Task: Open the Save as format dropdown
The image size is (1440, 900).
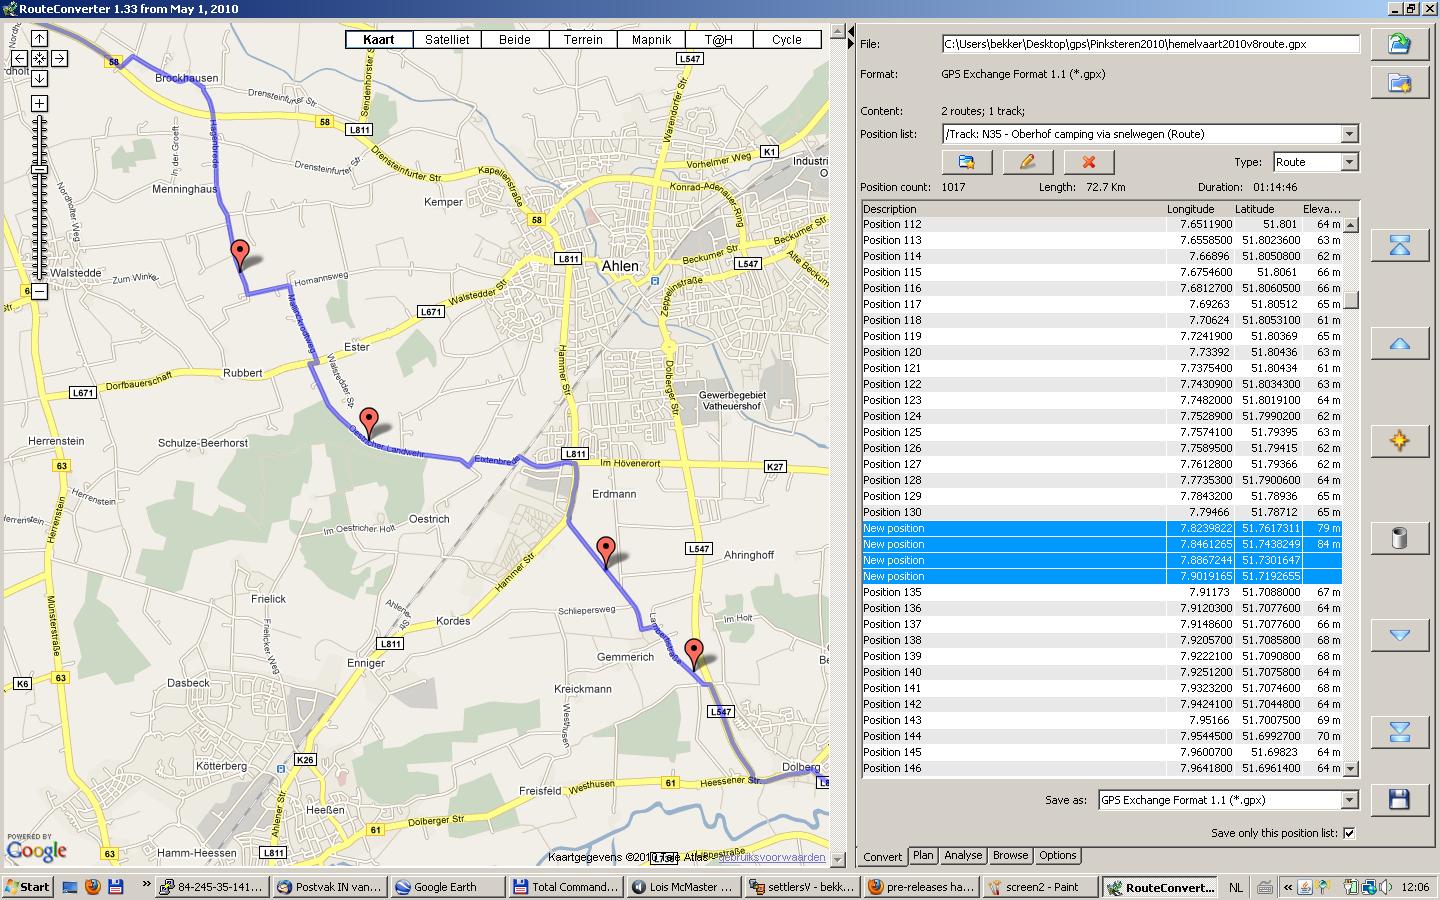Action: pyautogui.click(x=1349, y=800)
